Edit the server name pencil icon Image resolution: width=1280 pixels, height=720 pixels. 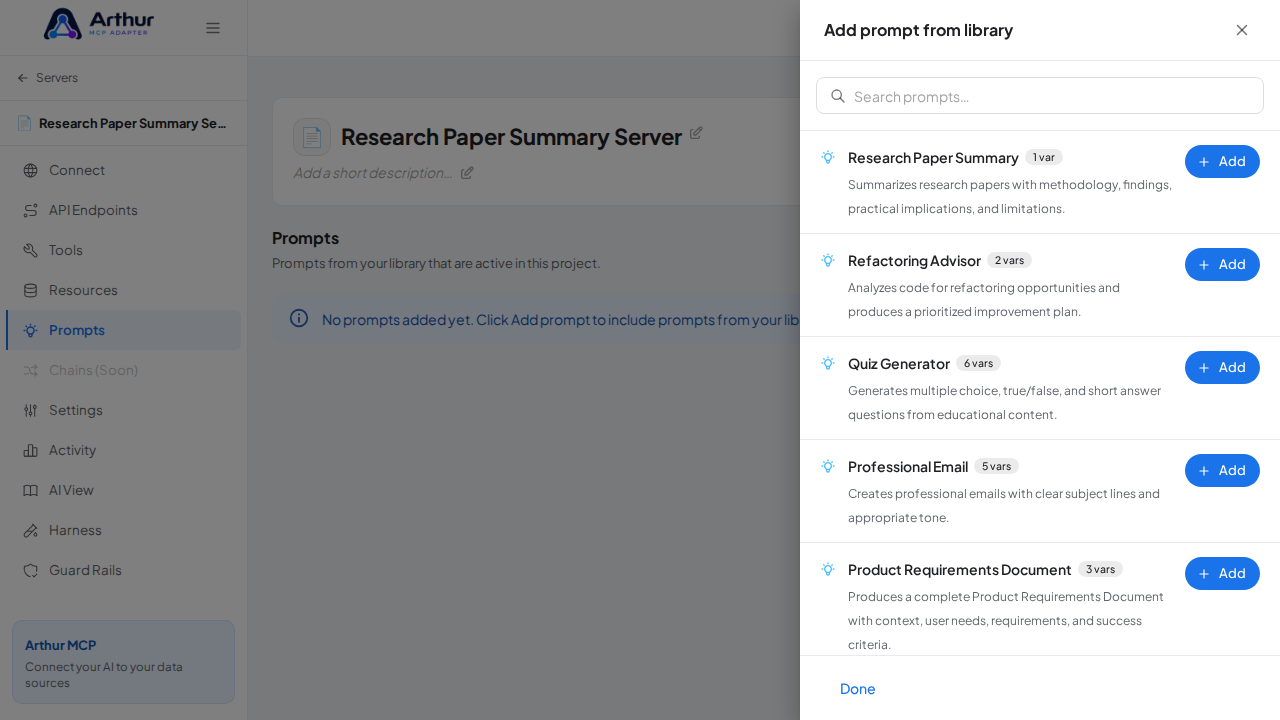[x=696, y=133]
